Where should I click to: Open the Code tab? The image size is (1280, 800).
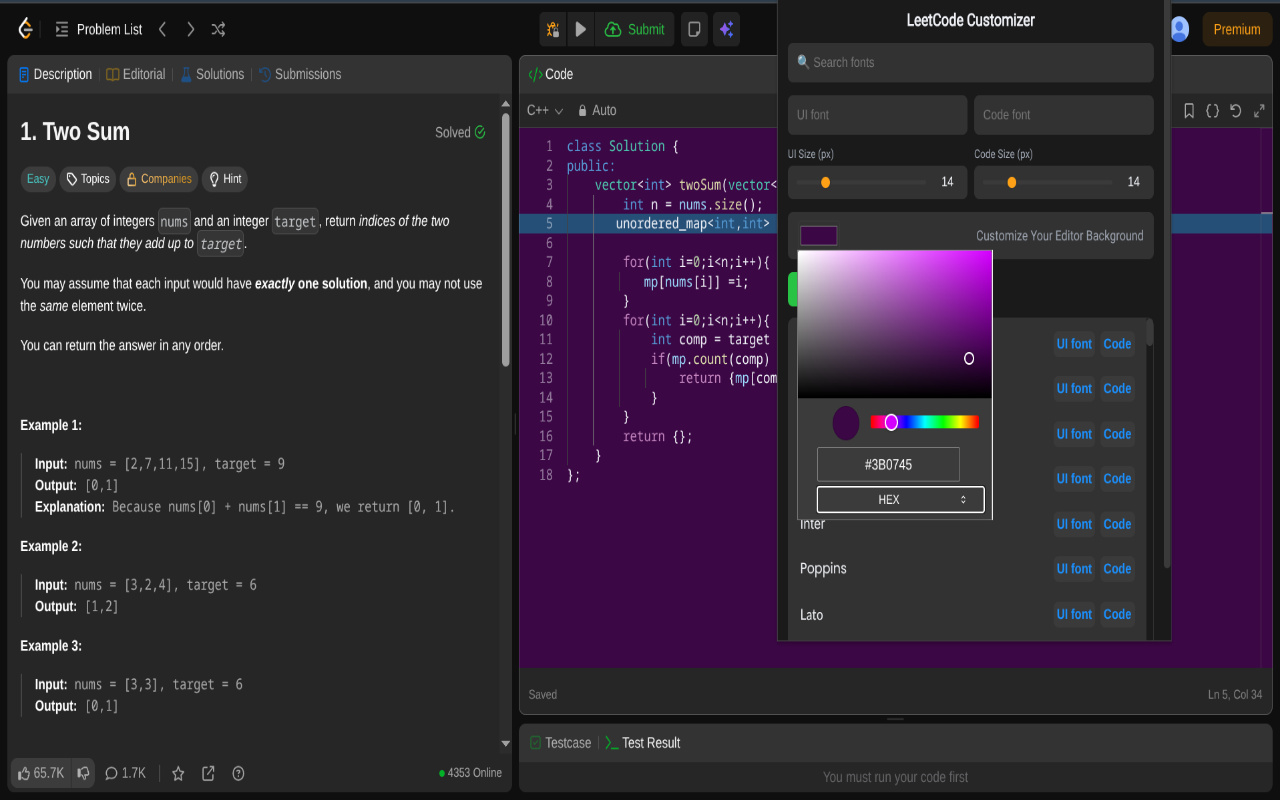pos(551,74)
